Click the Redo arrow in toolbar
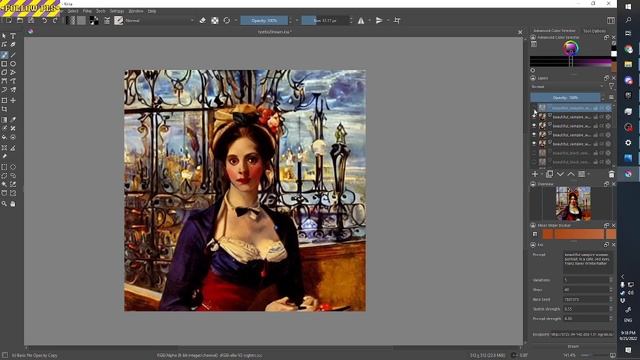The width and height of the screenshot is (640, 360). coord(55,20)
